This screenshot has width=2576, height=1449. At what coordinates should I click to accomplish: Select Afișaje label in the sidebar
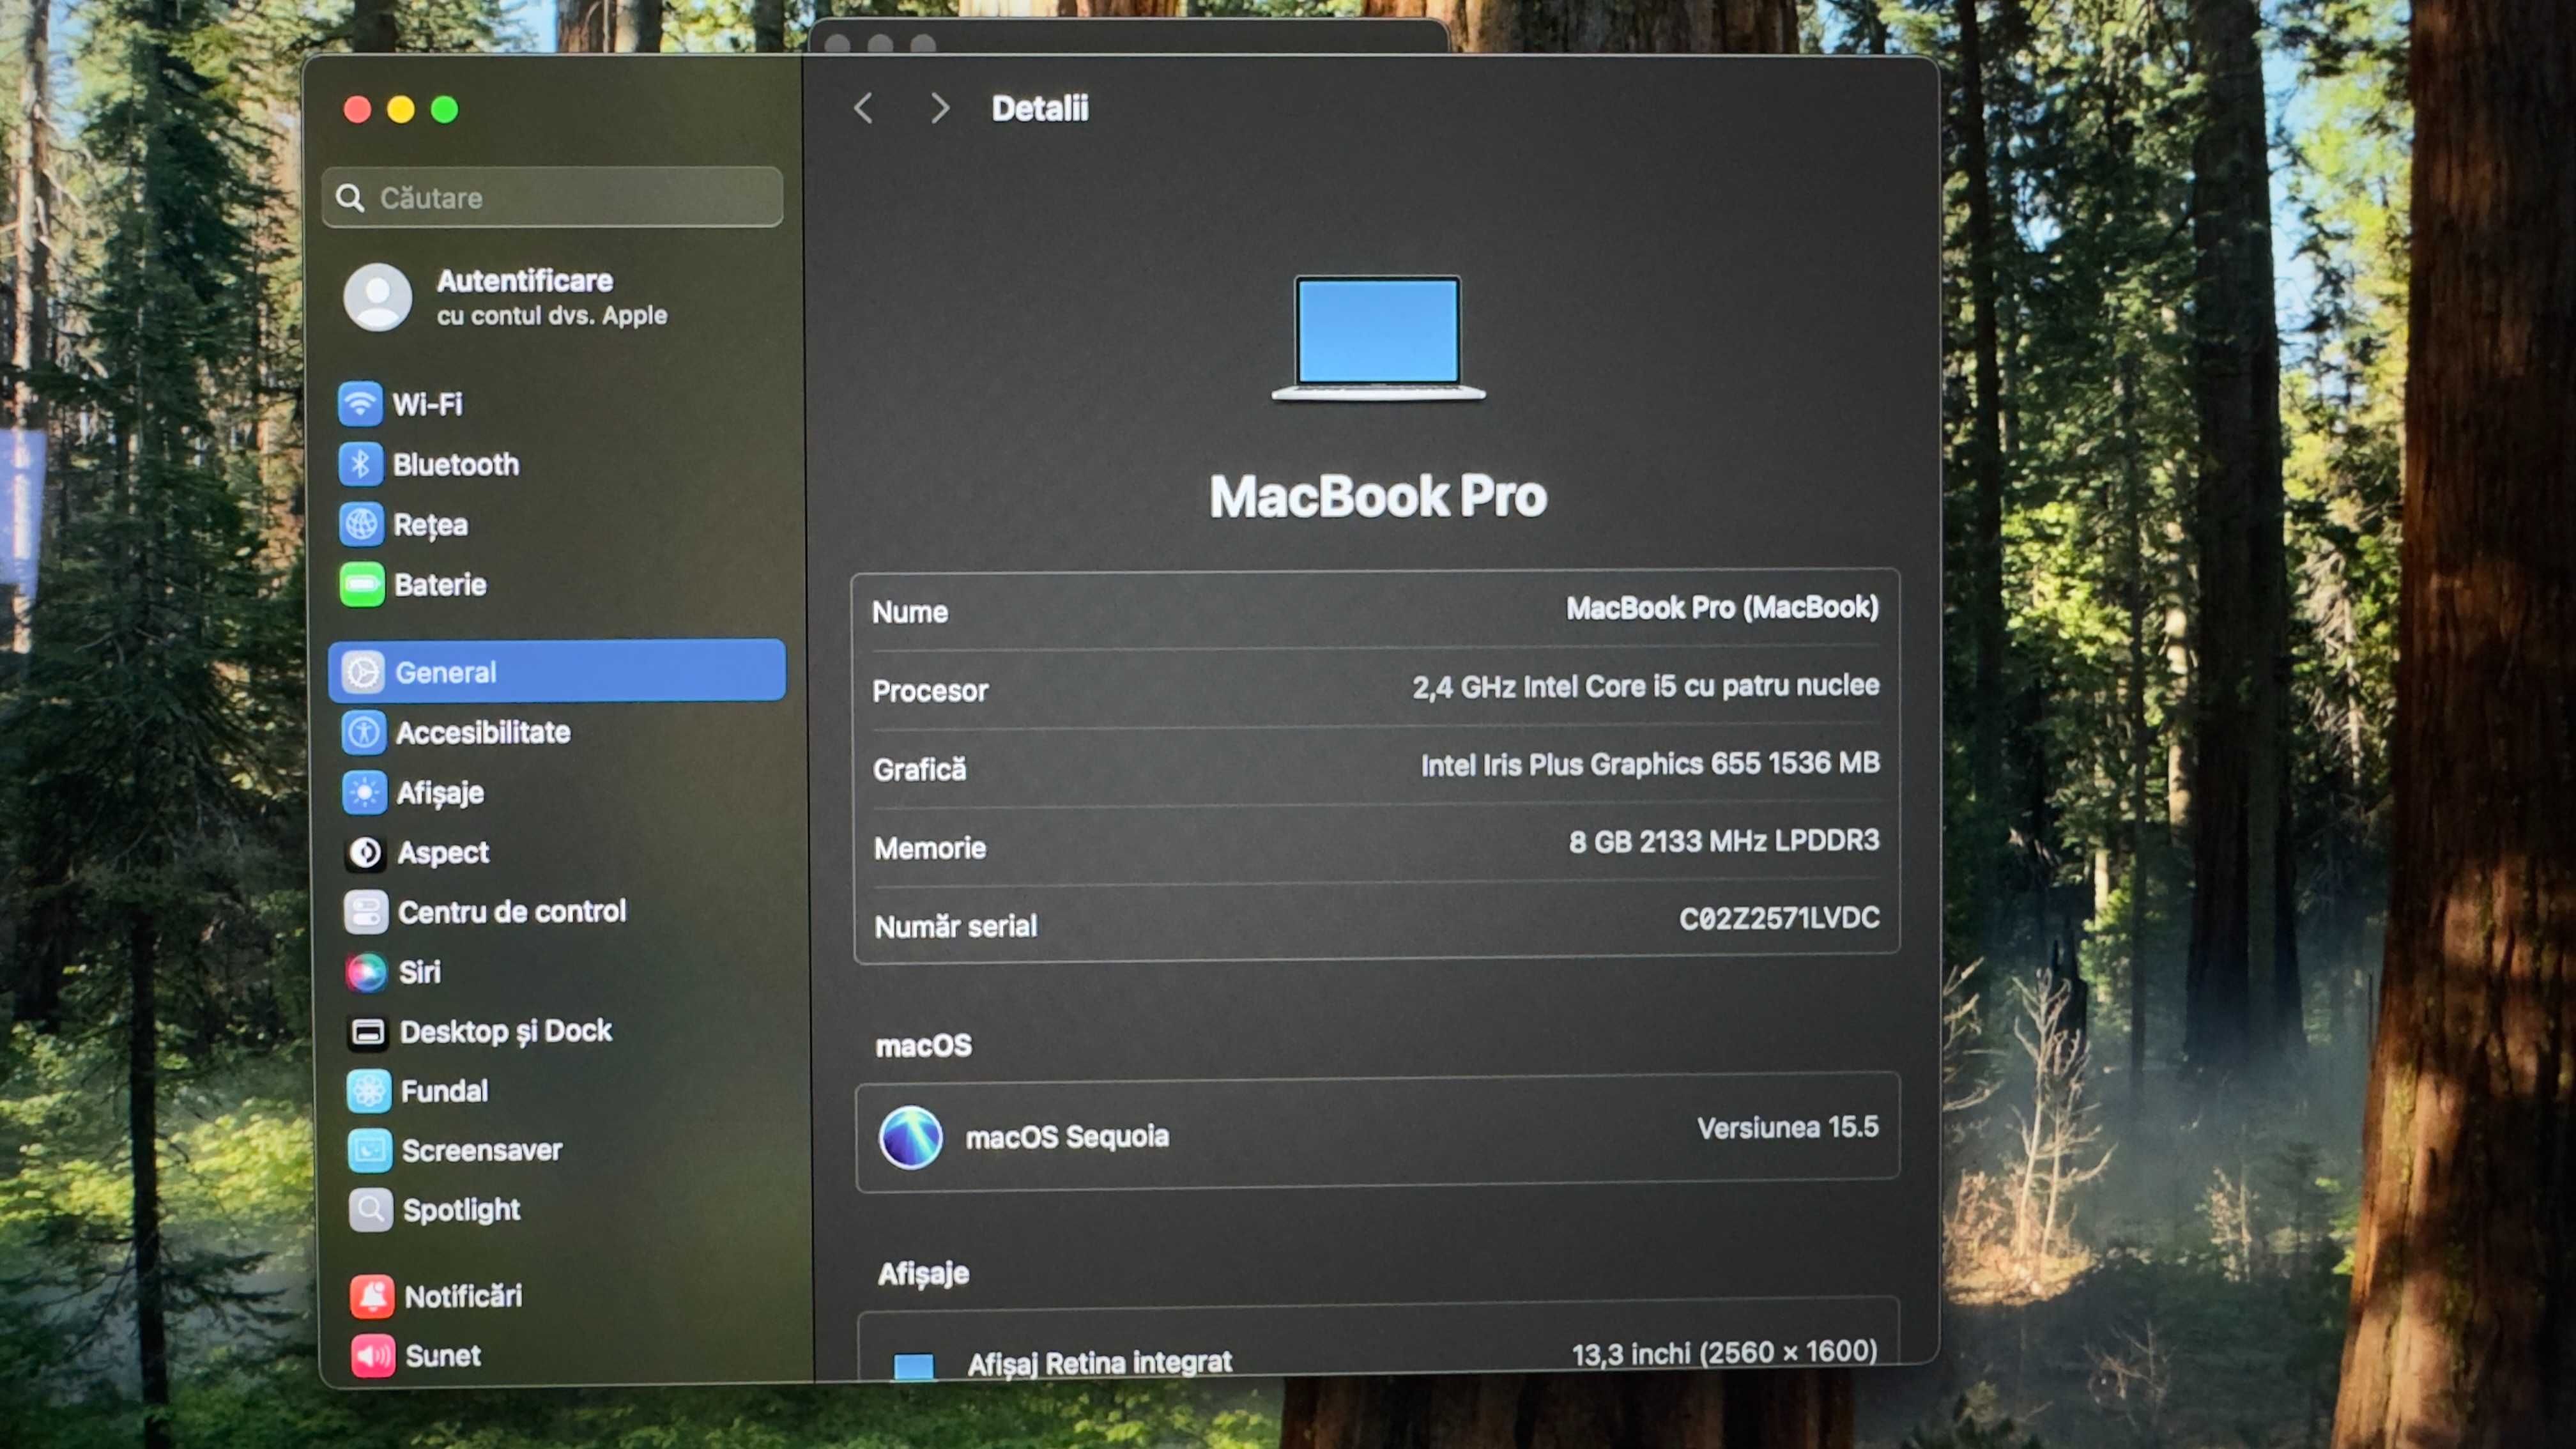(x=440, y=793)
